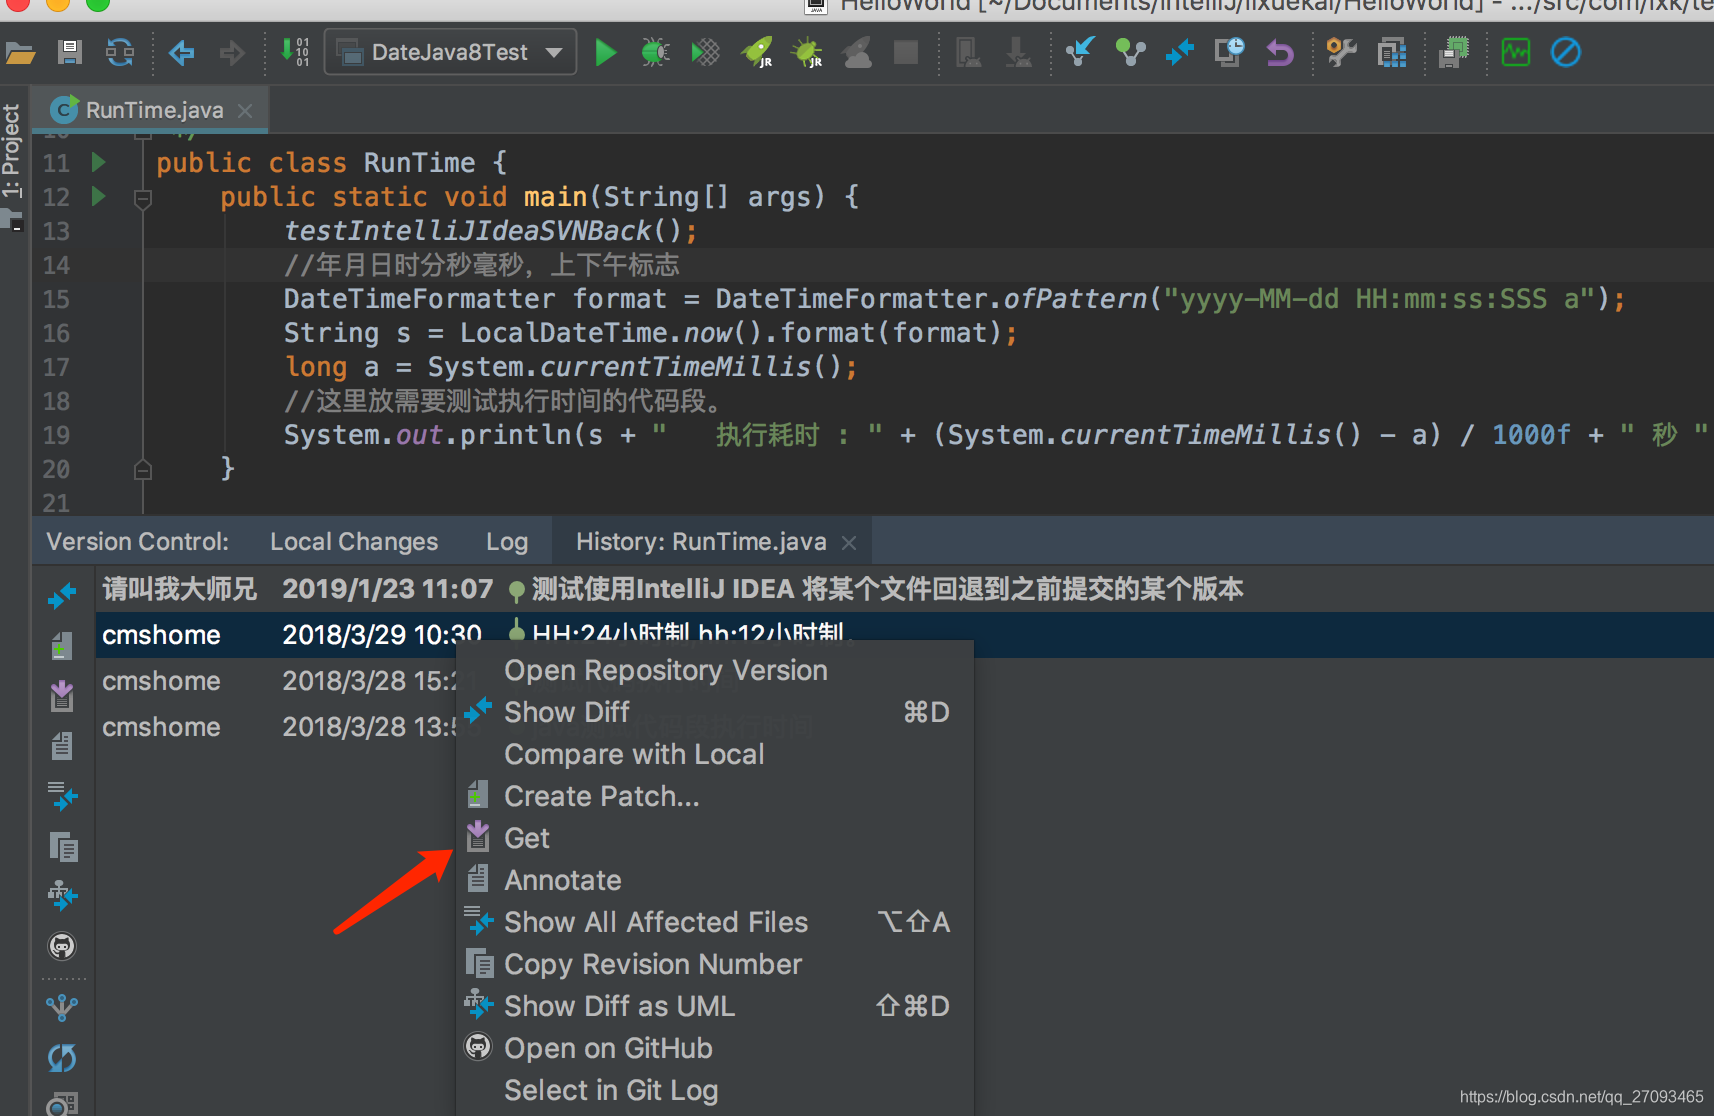Open the DateJava8Test run configuration dropdown
The width and height of the screenshot is (1714, 1116).
pyautogui.click(x=450, y=52)
